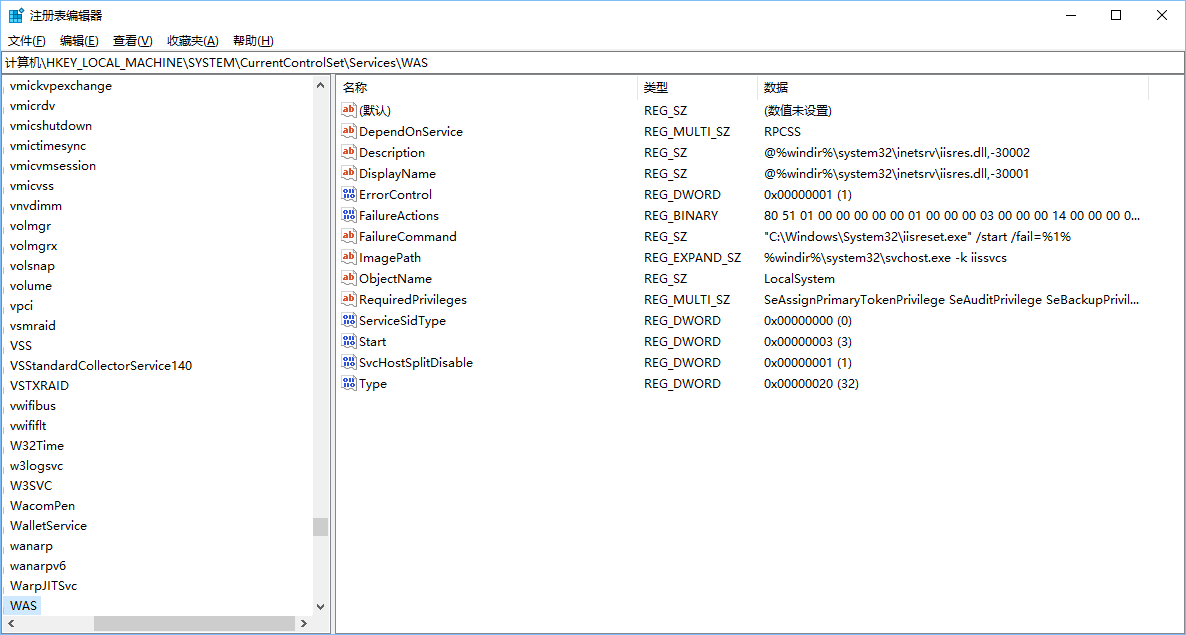This screenshot has width=1186, height=635.
Task: Click the DisplayName string value icon
Action: 349,174
